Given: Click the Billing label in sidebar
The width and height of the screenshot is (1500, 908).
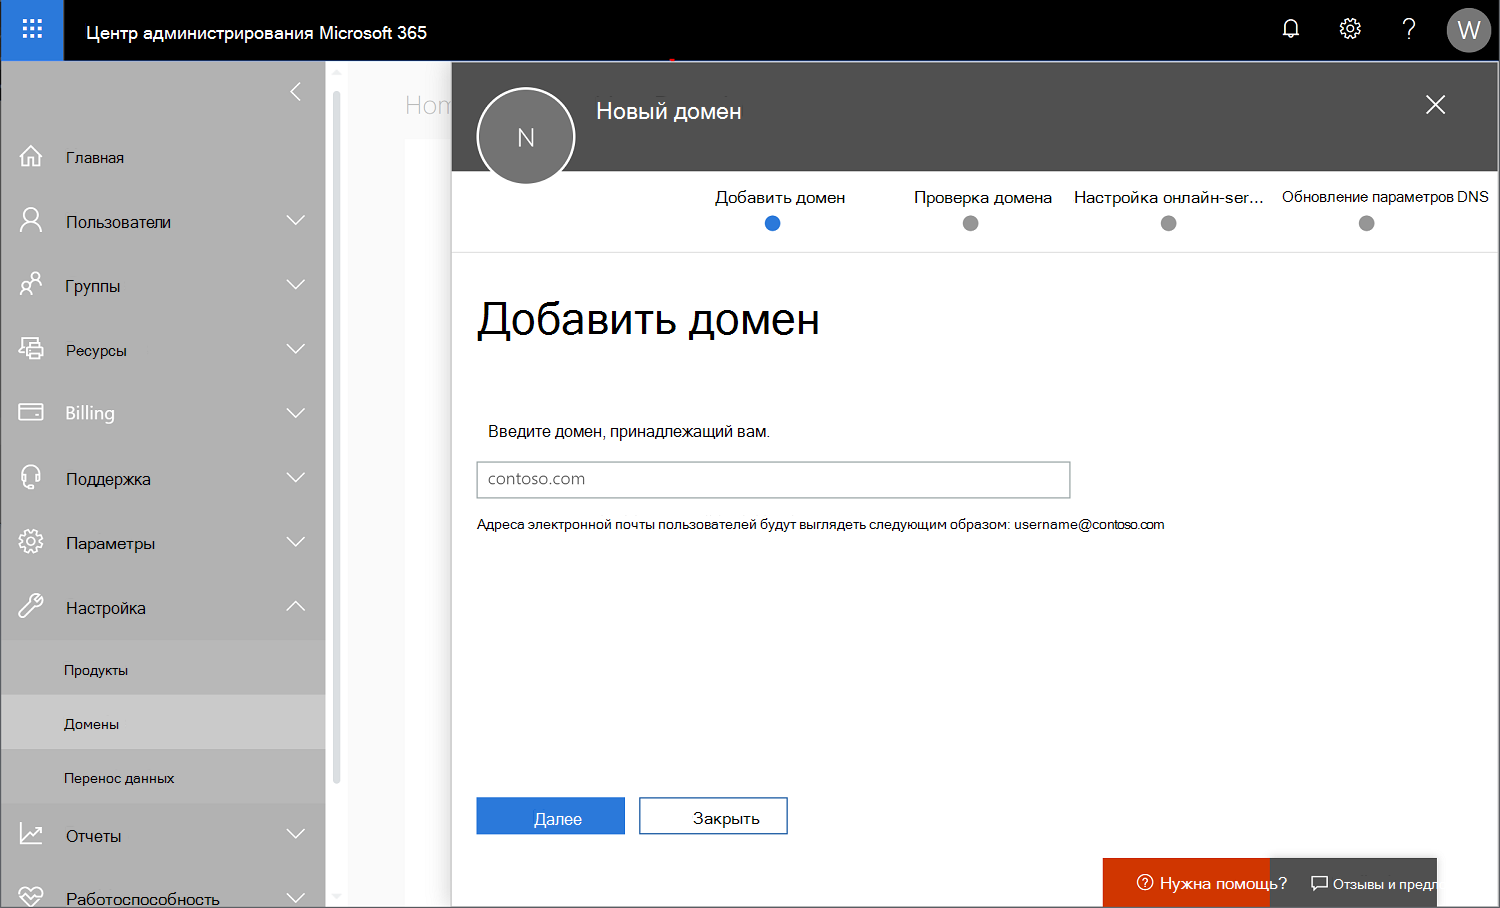Looking at the screenshot, I should (90, 413).
